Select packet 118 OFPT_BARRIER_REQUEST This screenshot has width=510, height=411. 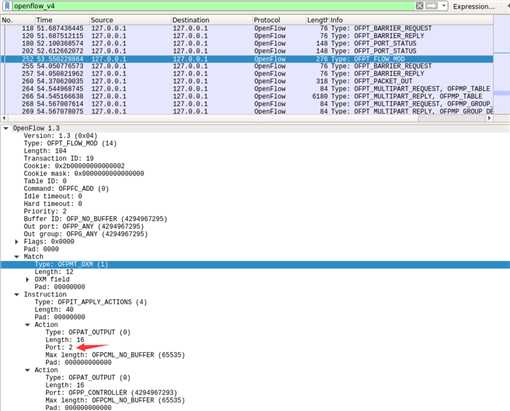[247, 28]
